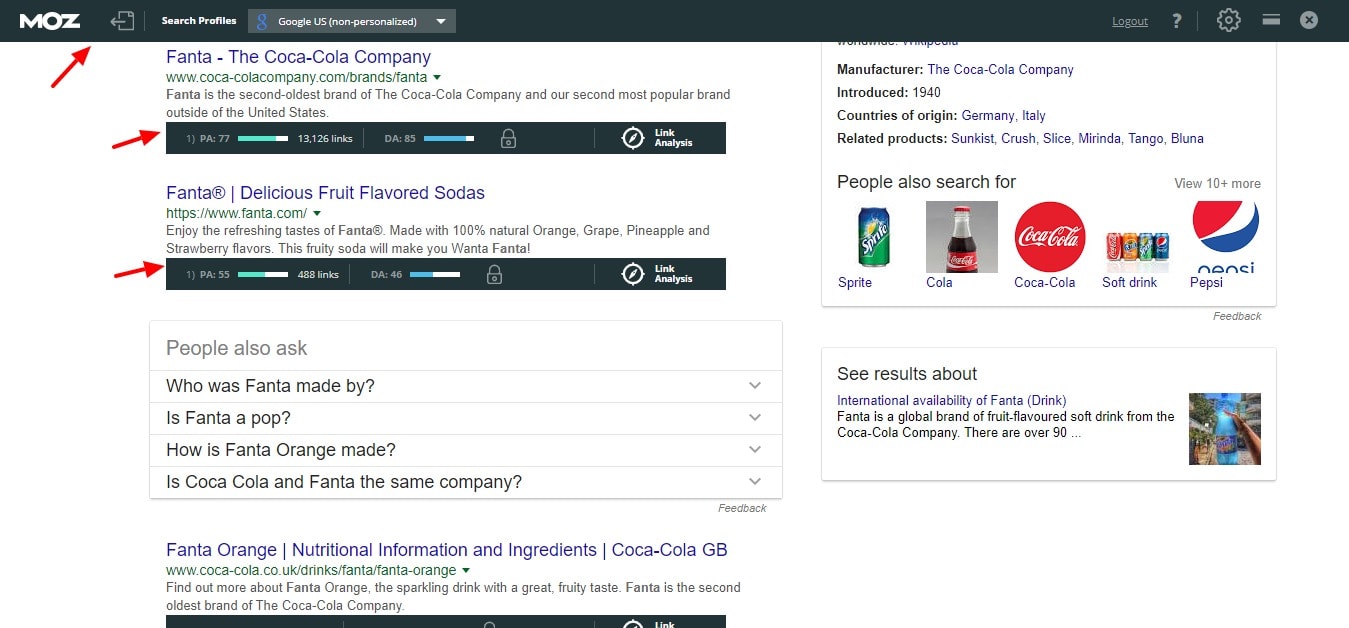This screenshot has width=1349, height=628.
Task: Expand arrow beside www.coca-cola.co.uk/drinks/fanta/fanta-orange URL
Action: click(466, 570)
